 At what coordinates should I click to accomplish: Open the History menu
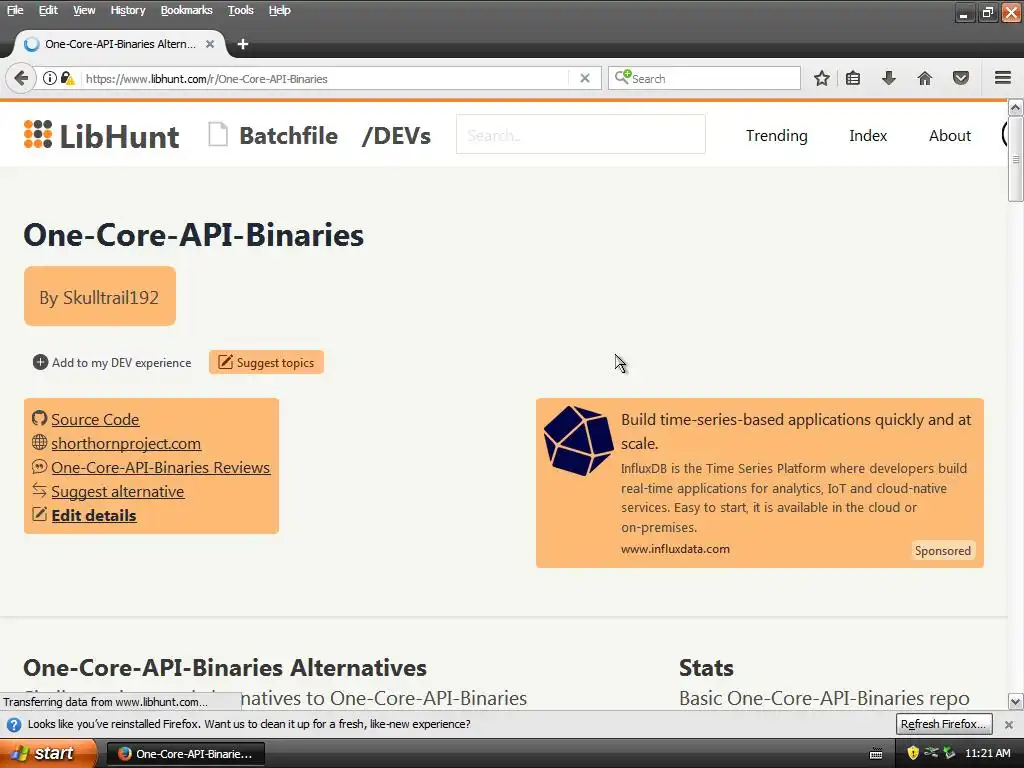pyautogui.click(x=127, y=10)
